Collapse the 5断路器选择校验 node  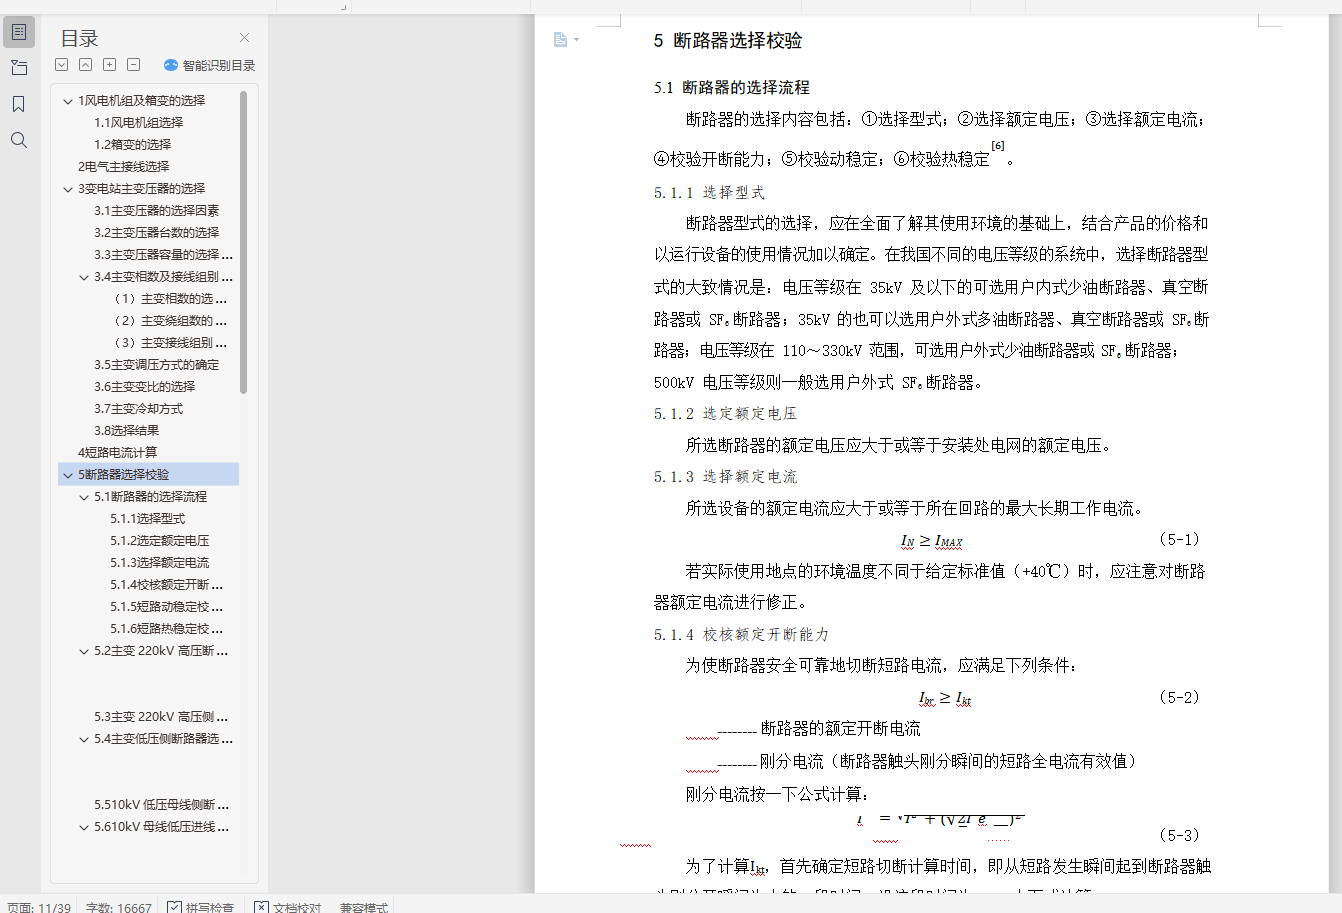68,475
